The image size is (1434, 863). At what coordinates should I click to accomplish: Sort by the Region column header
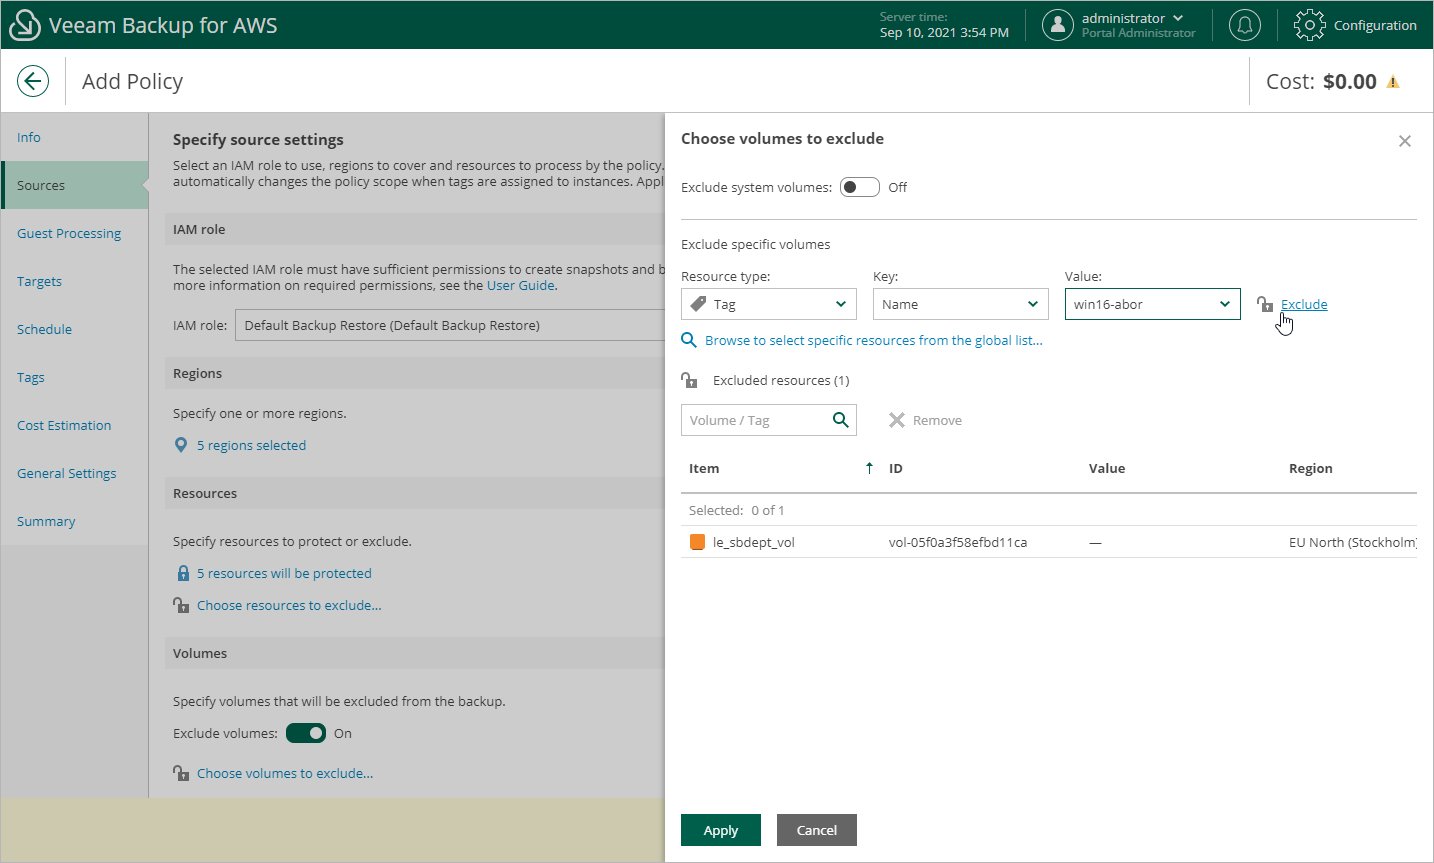[x=1311, y=468]
